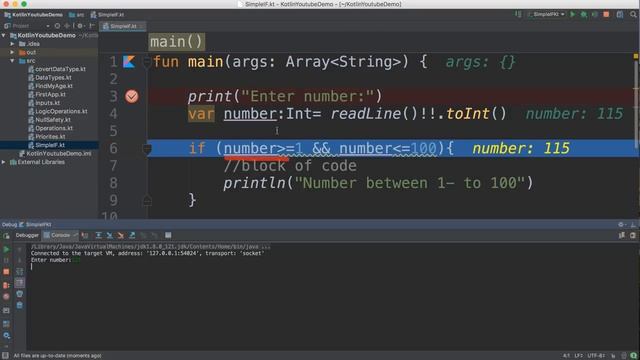
Task: Close the SimpleIF.kt editor tab
Action: click(141, 27)
